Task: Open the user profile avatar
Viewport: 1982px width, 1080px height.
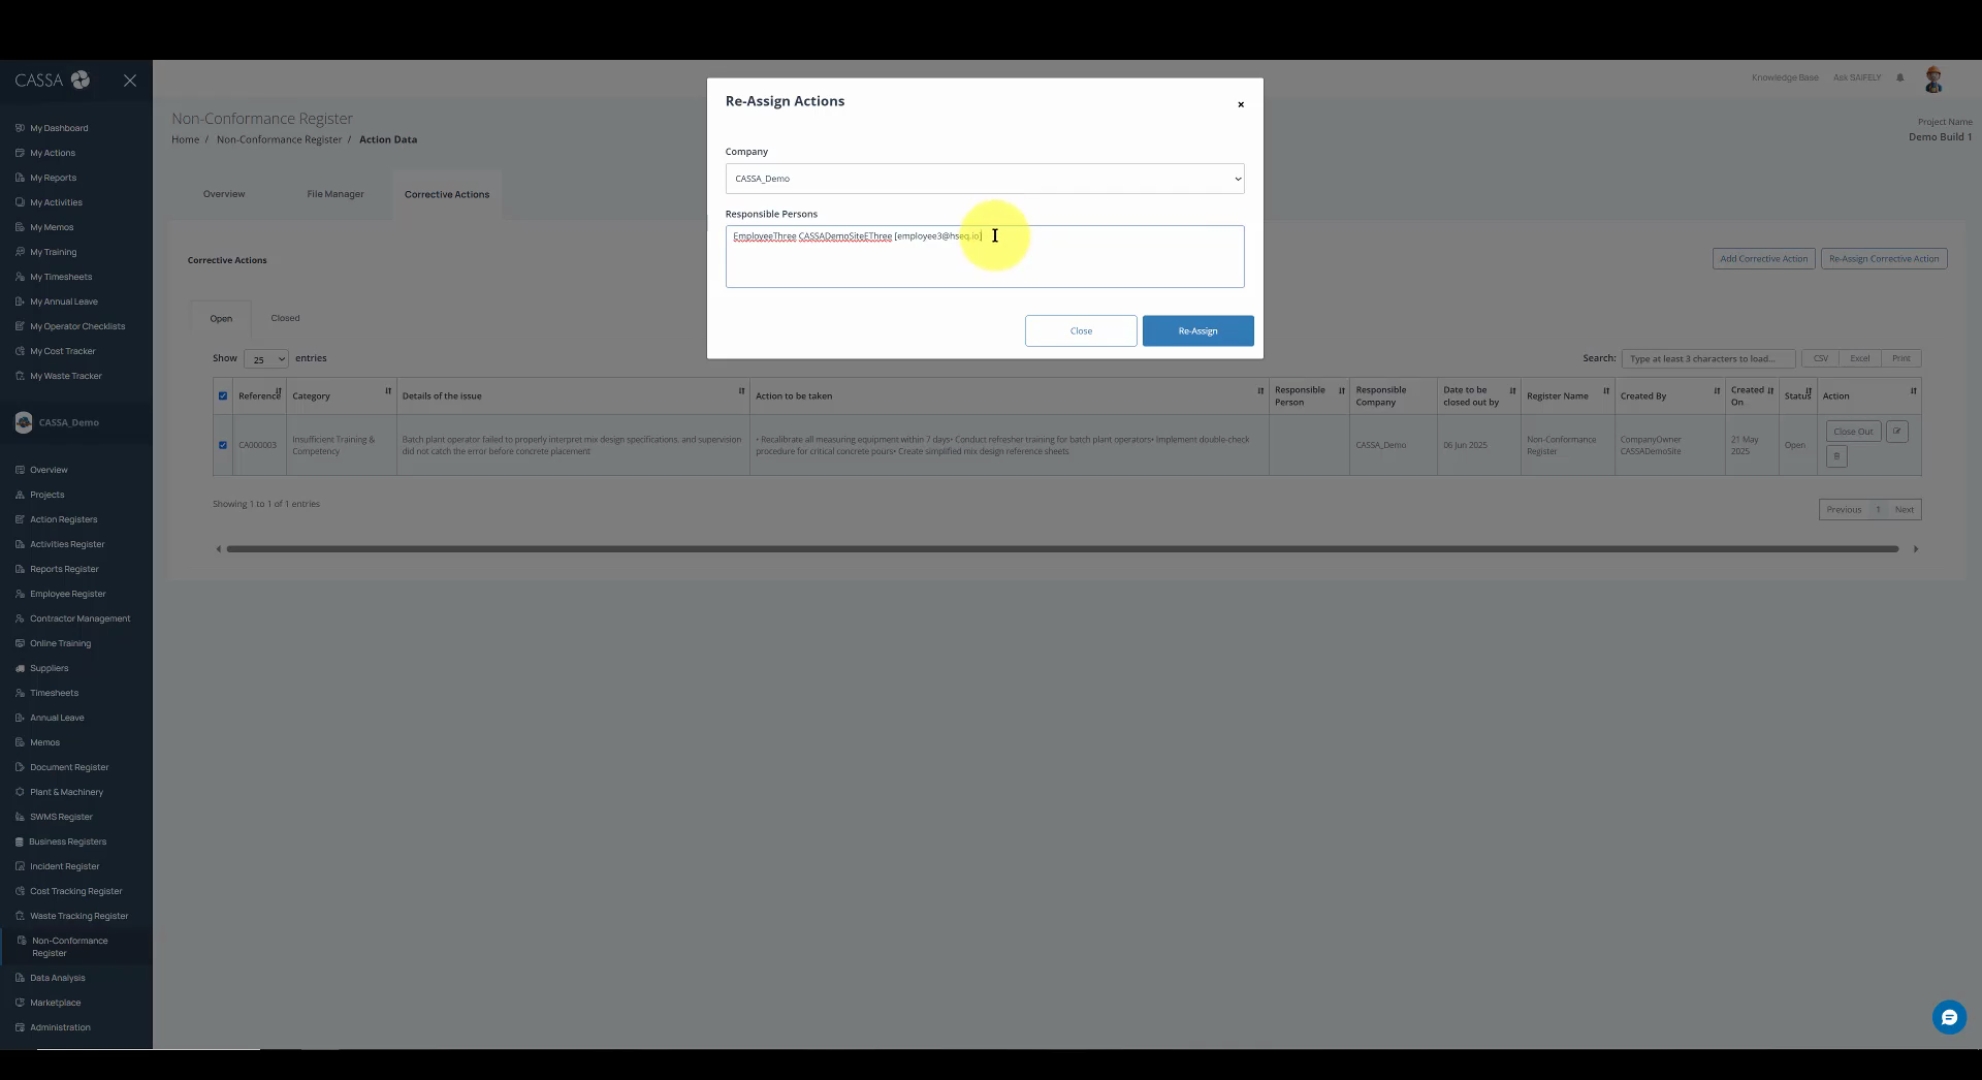Action: click(1933, 80)
